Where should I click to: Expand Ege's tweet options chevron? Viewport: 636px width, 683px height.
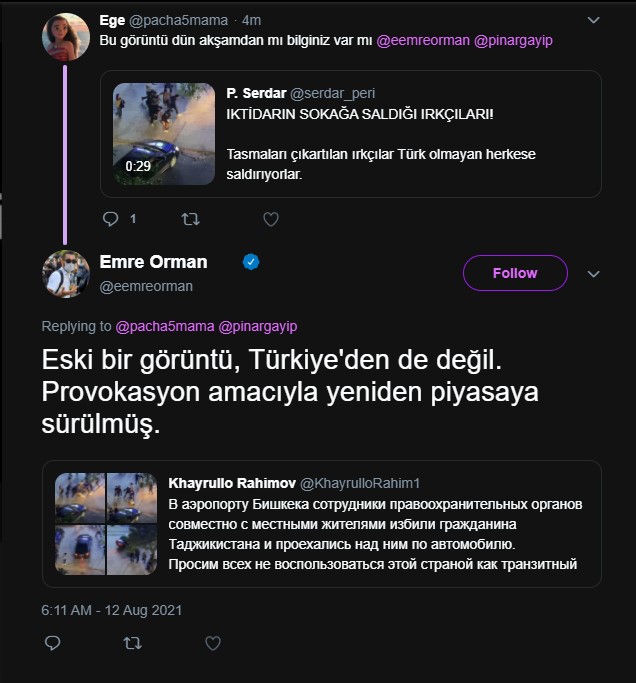pos(593,20)
